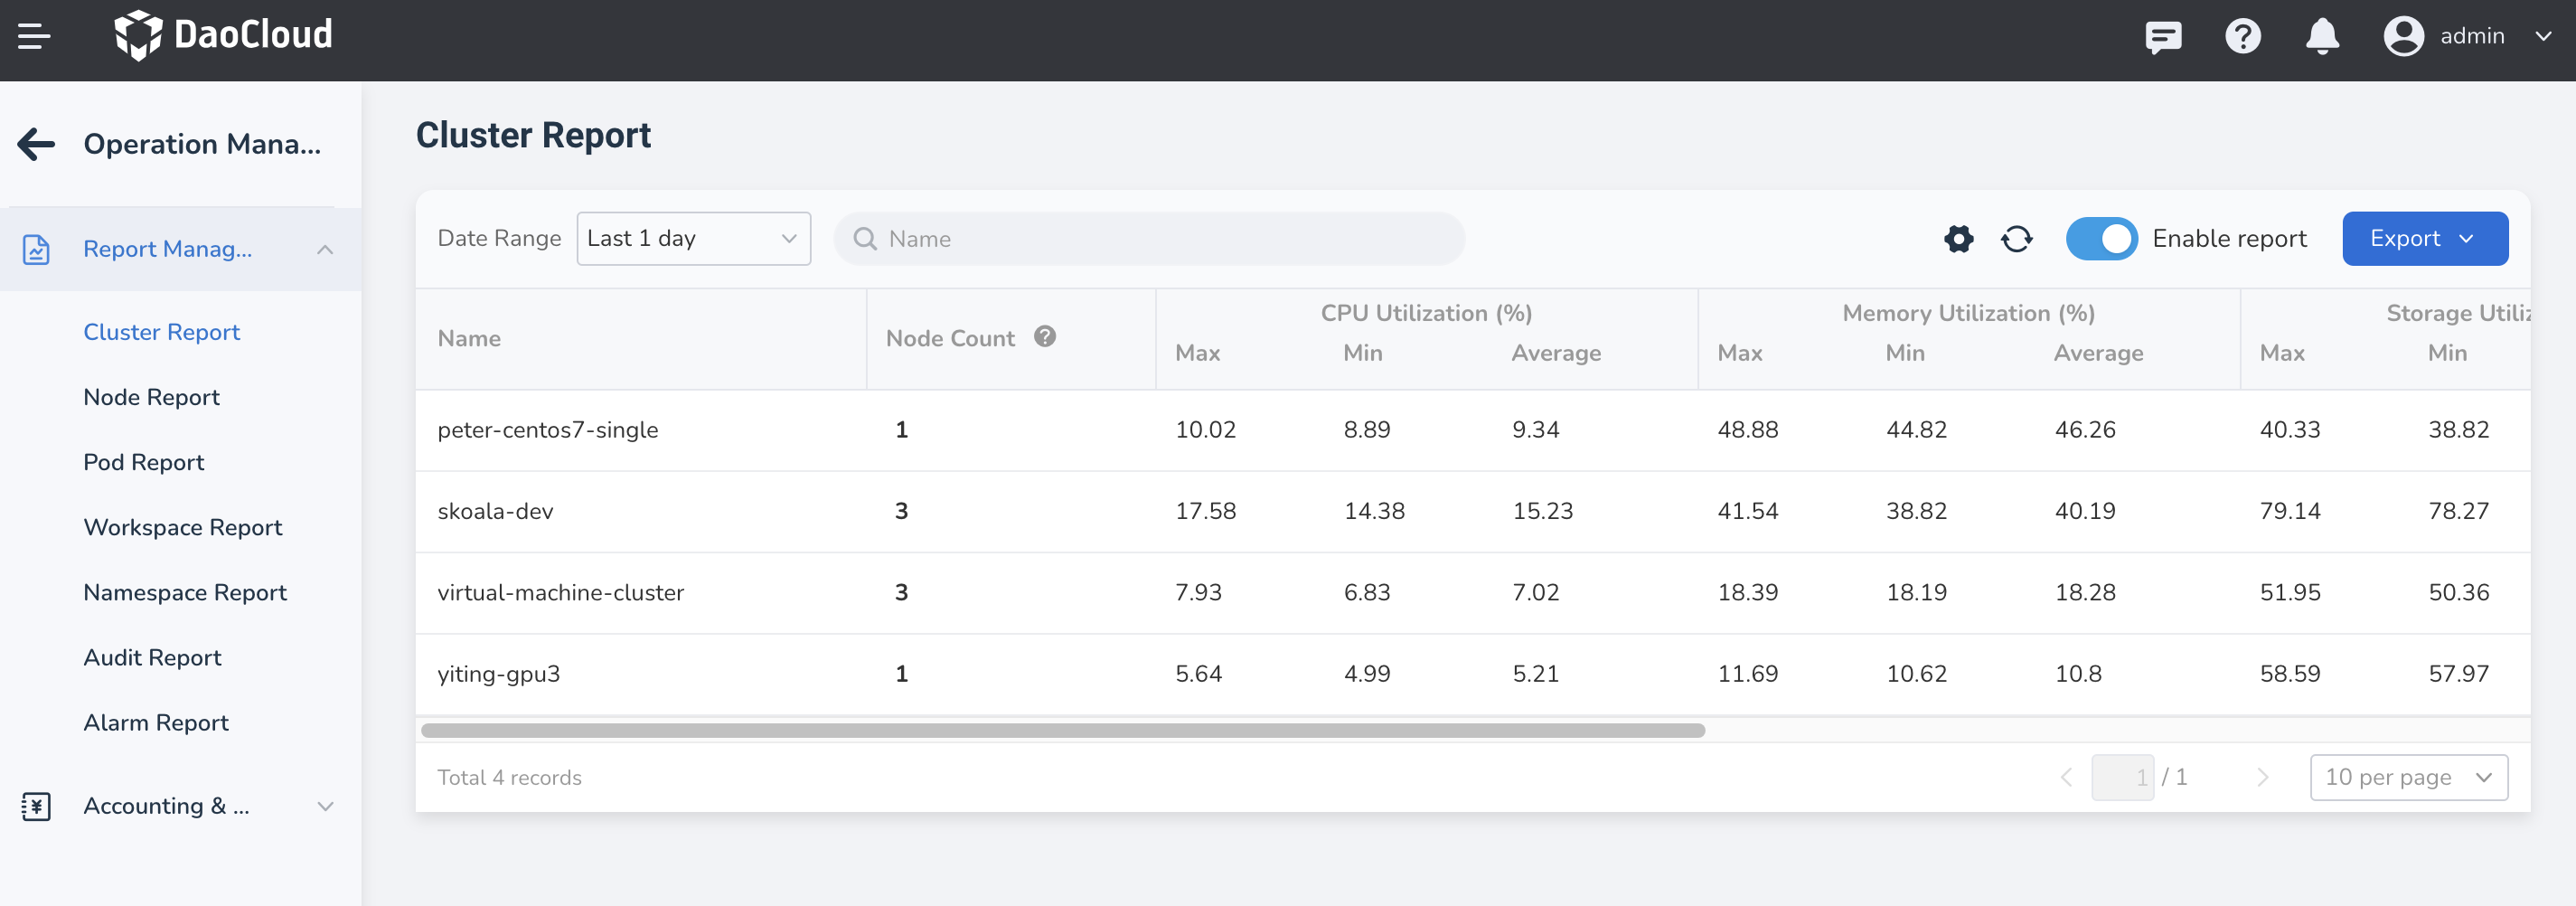Screen dimensions: 2576x906
Task: Click the horizontal table scrollbar
Action: (x=1062, y=730)
